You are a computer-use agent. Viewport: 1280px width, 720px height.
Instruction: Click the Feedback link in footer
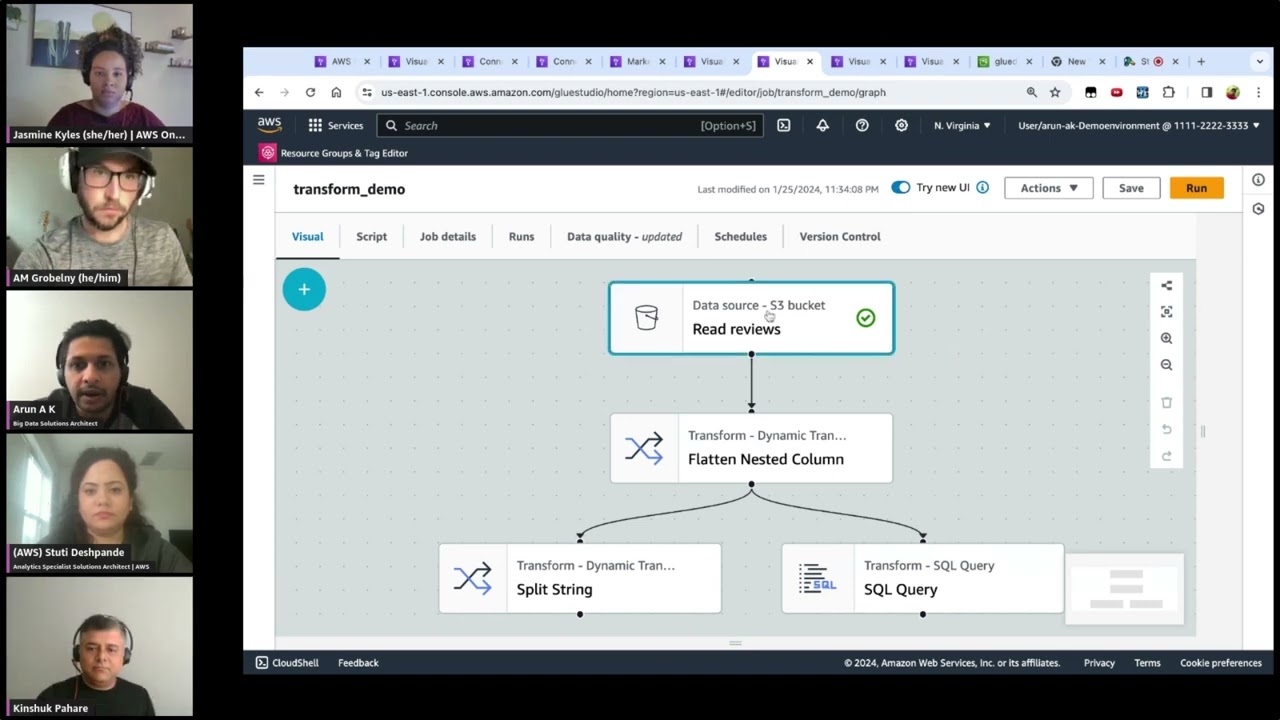[x=358, y=663]
